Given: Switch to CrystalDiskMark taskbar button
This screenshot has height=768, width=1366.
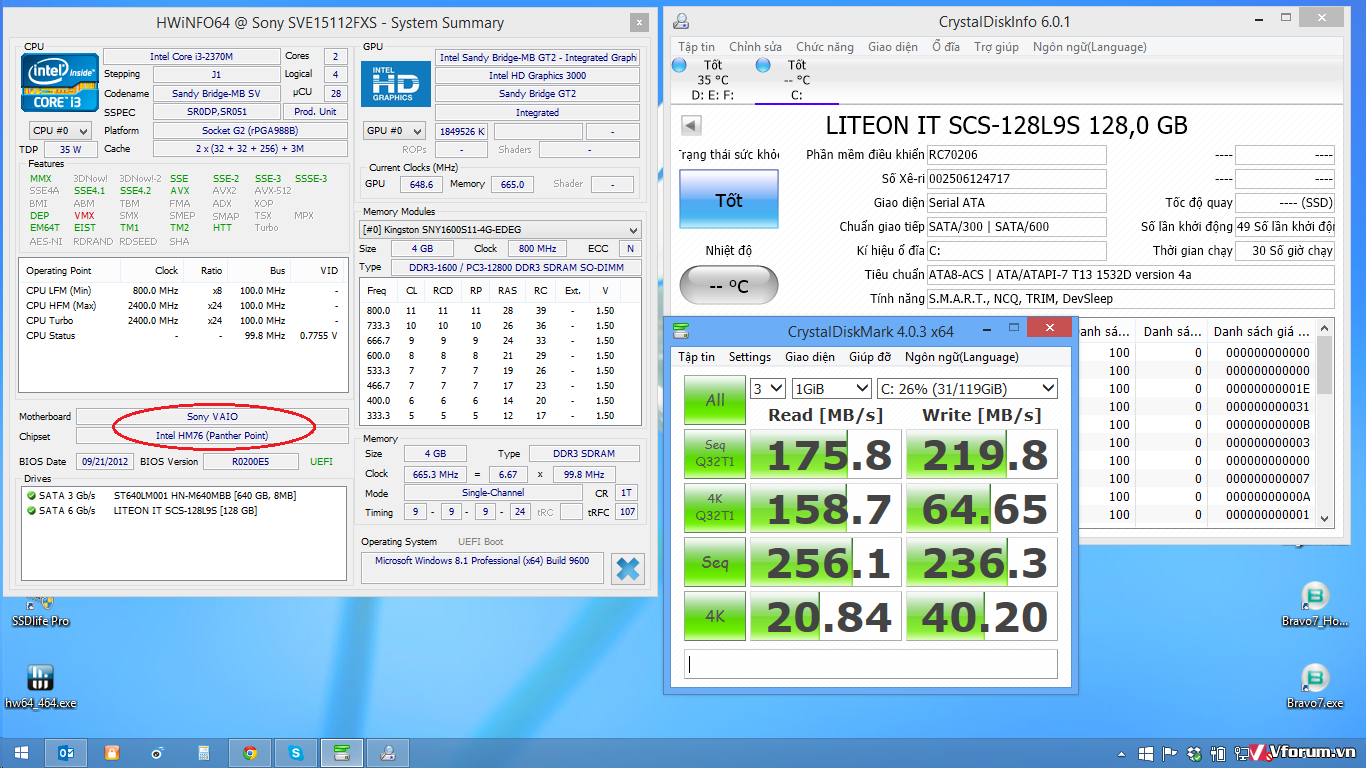Looking at the screenshot, I should 342,752.
